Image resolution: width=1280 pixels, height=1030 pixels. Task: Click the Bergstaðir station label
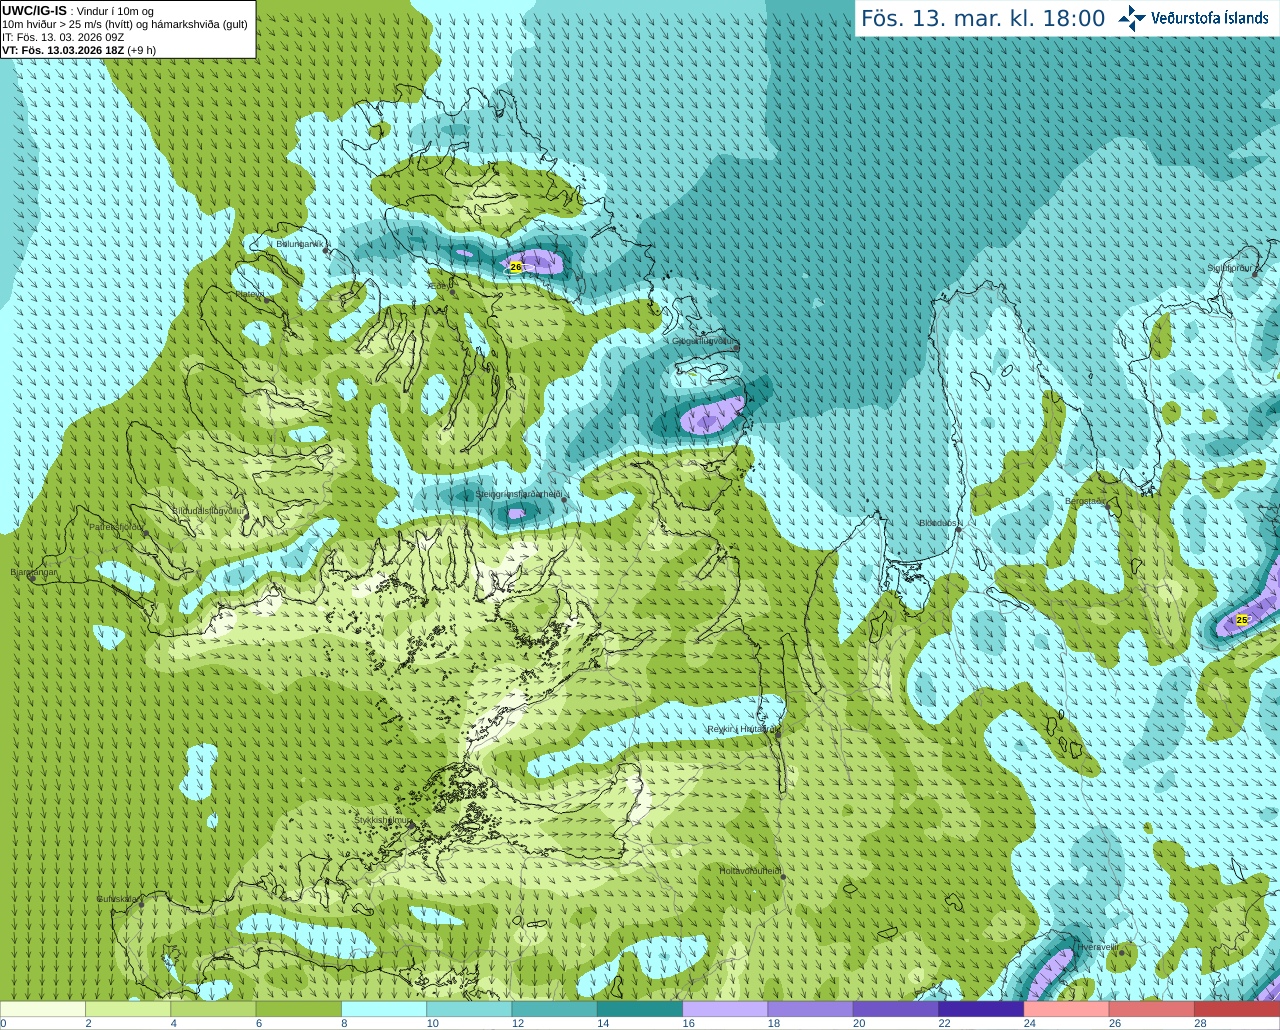[x=1085, y=501]
